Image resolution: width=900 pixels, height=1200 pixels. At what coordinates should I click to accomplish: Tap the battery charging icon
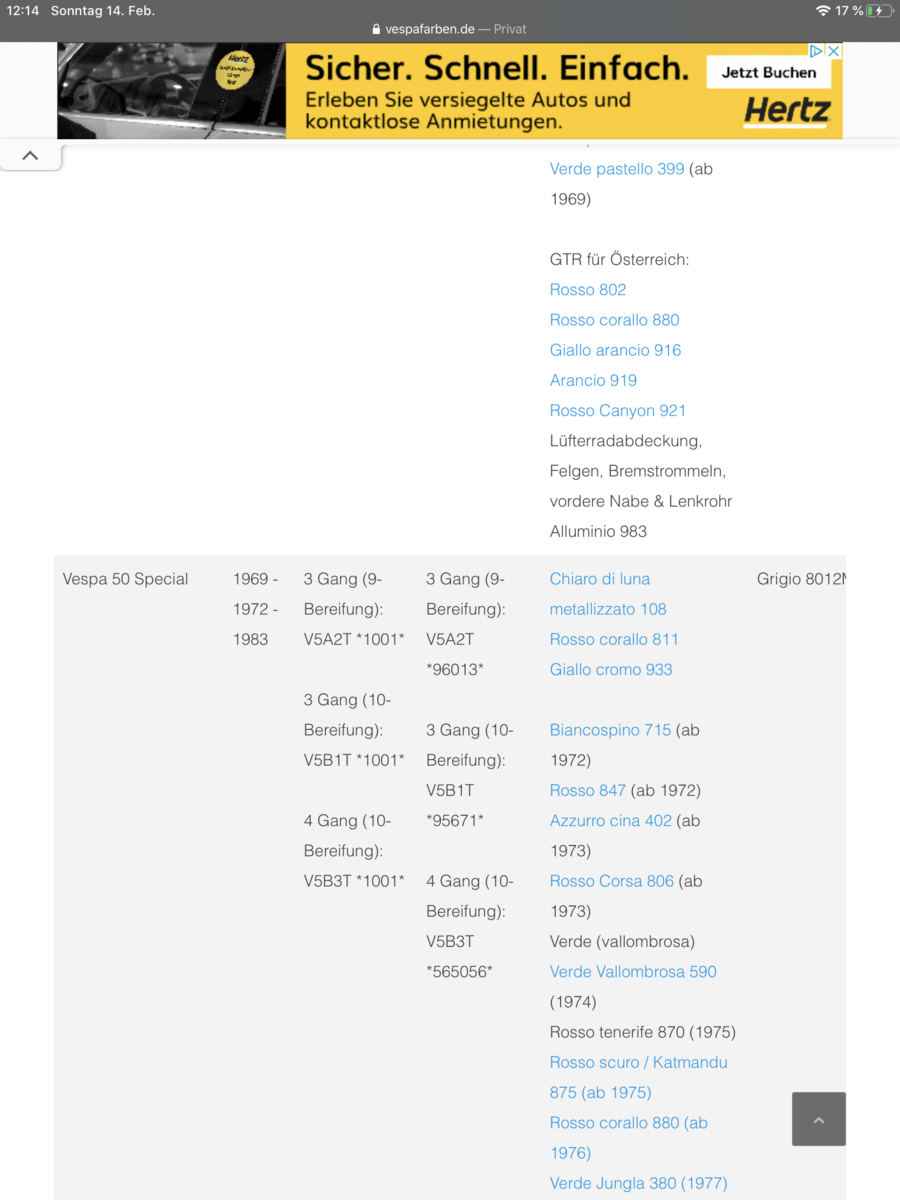click(878, 11)
